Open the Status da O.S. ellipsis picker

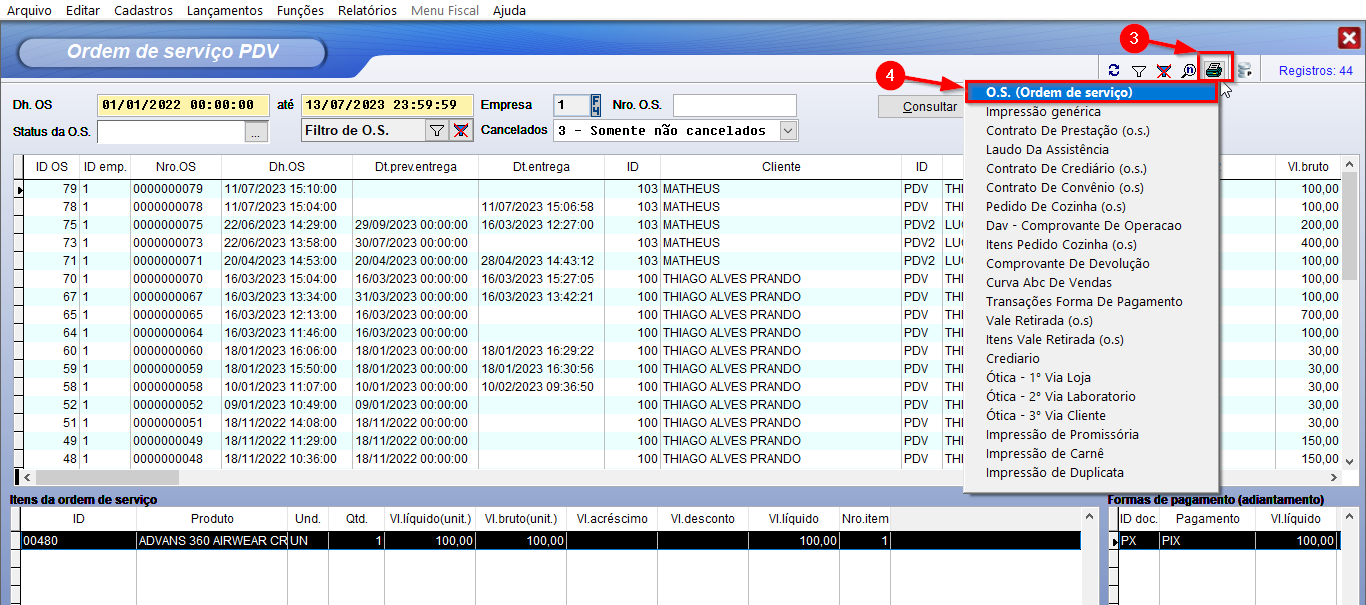pyautogui.click(x=257, y=131)
